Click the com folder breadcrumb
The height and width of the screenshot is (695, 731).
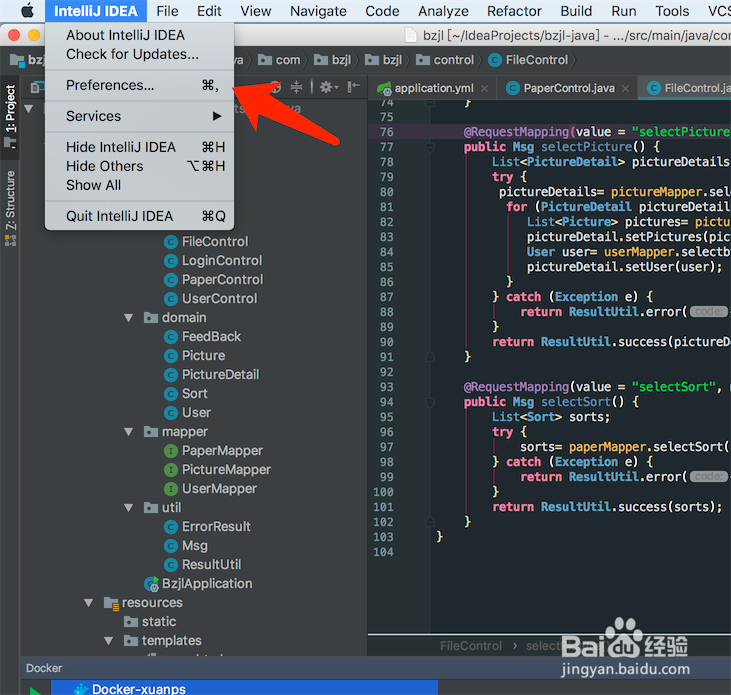coord(279,60)
